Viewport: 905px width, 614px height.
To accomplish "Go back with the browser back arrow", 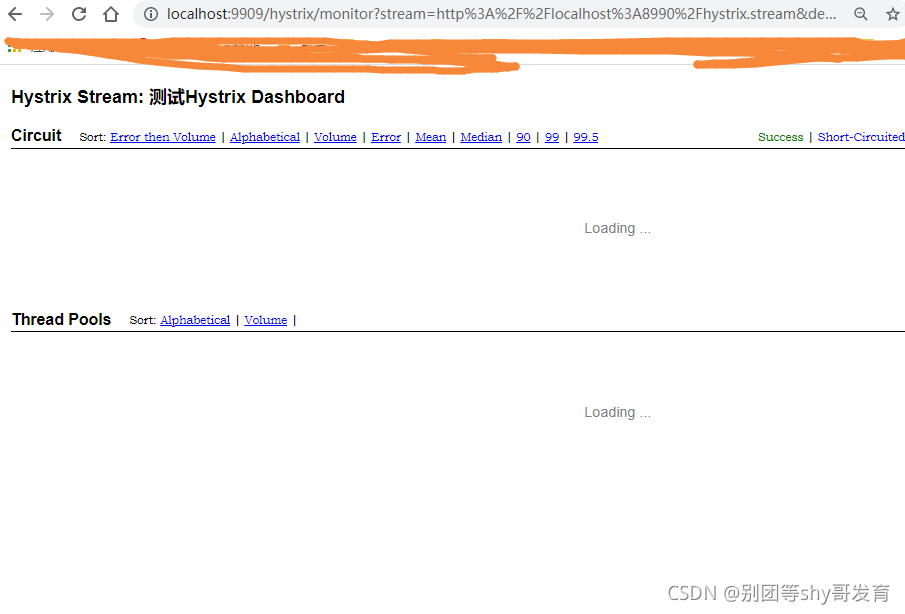I will (15, 14).
